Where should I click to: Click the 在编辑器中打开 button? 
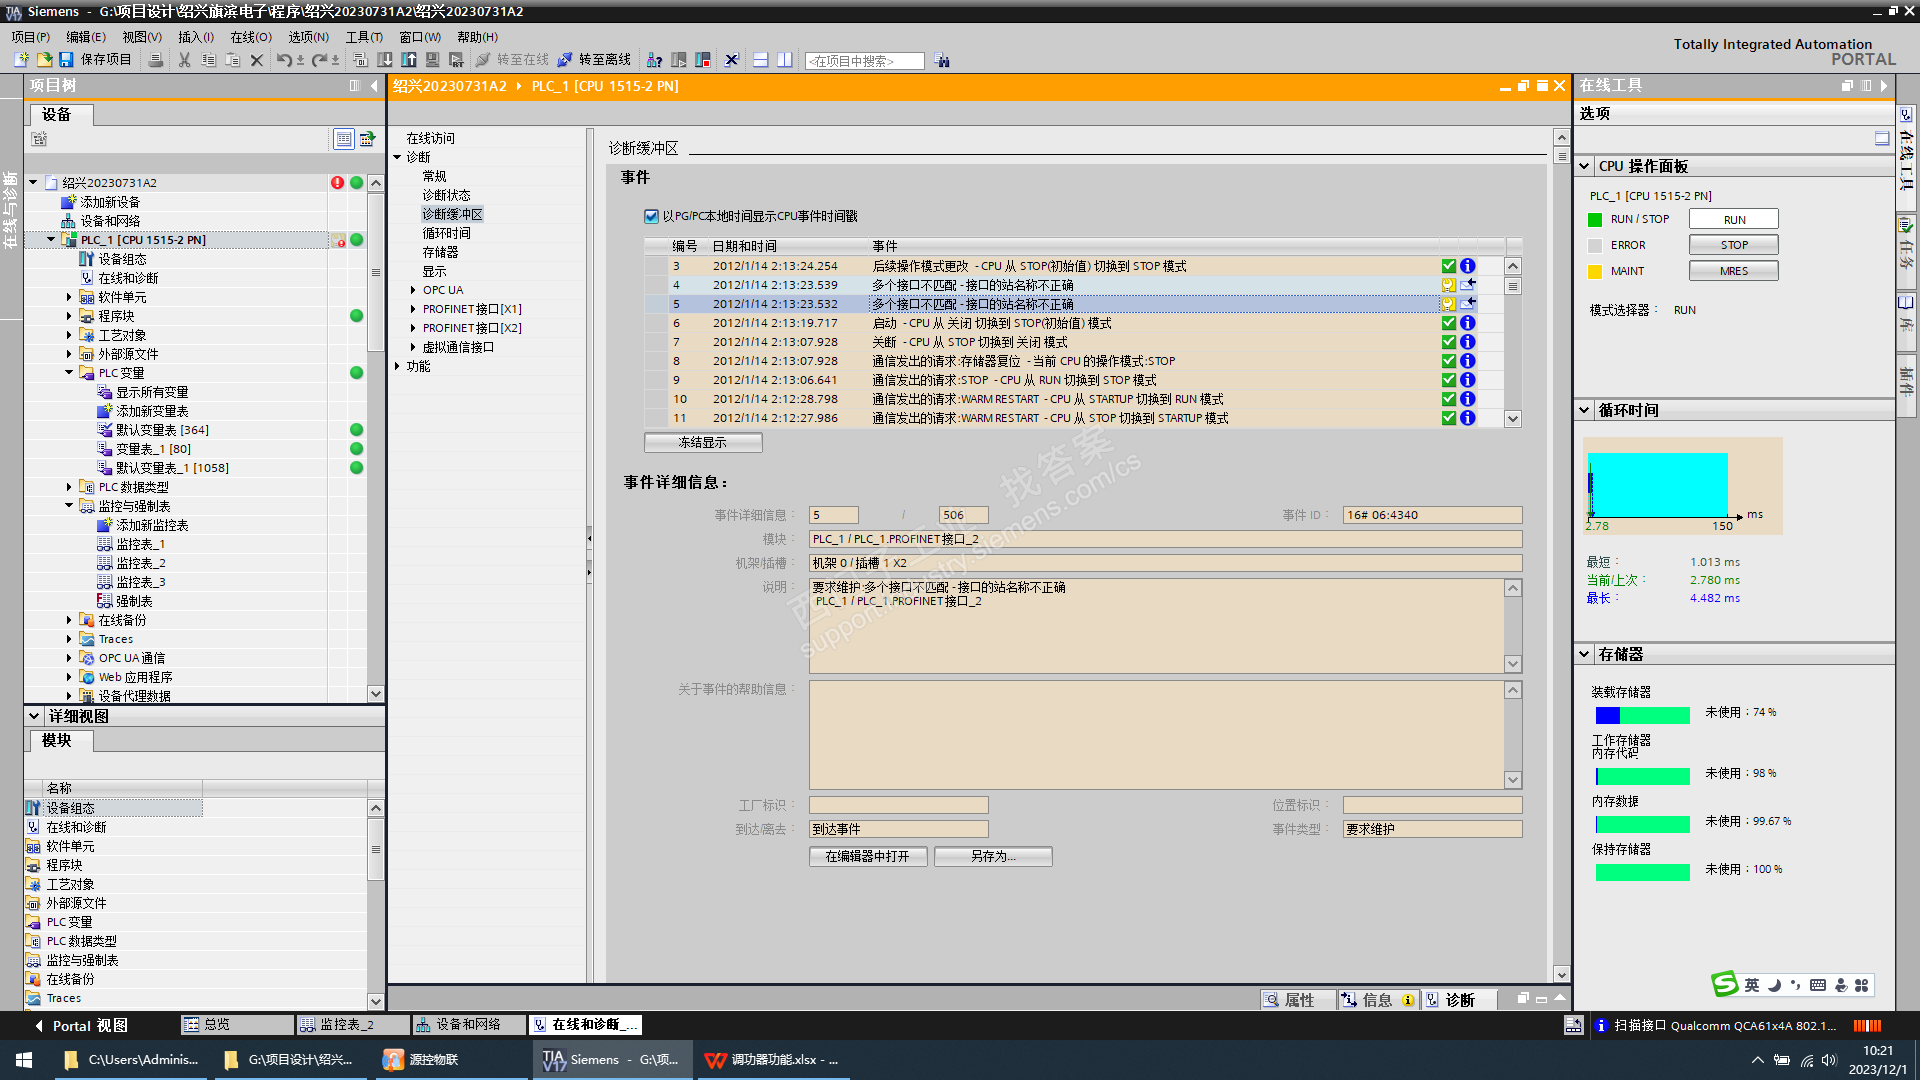coord(867,856)
